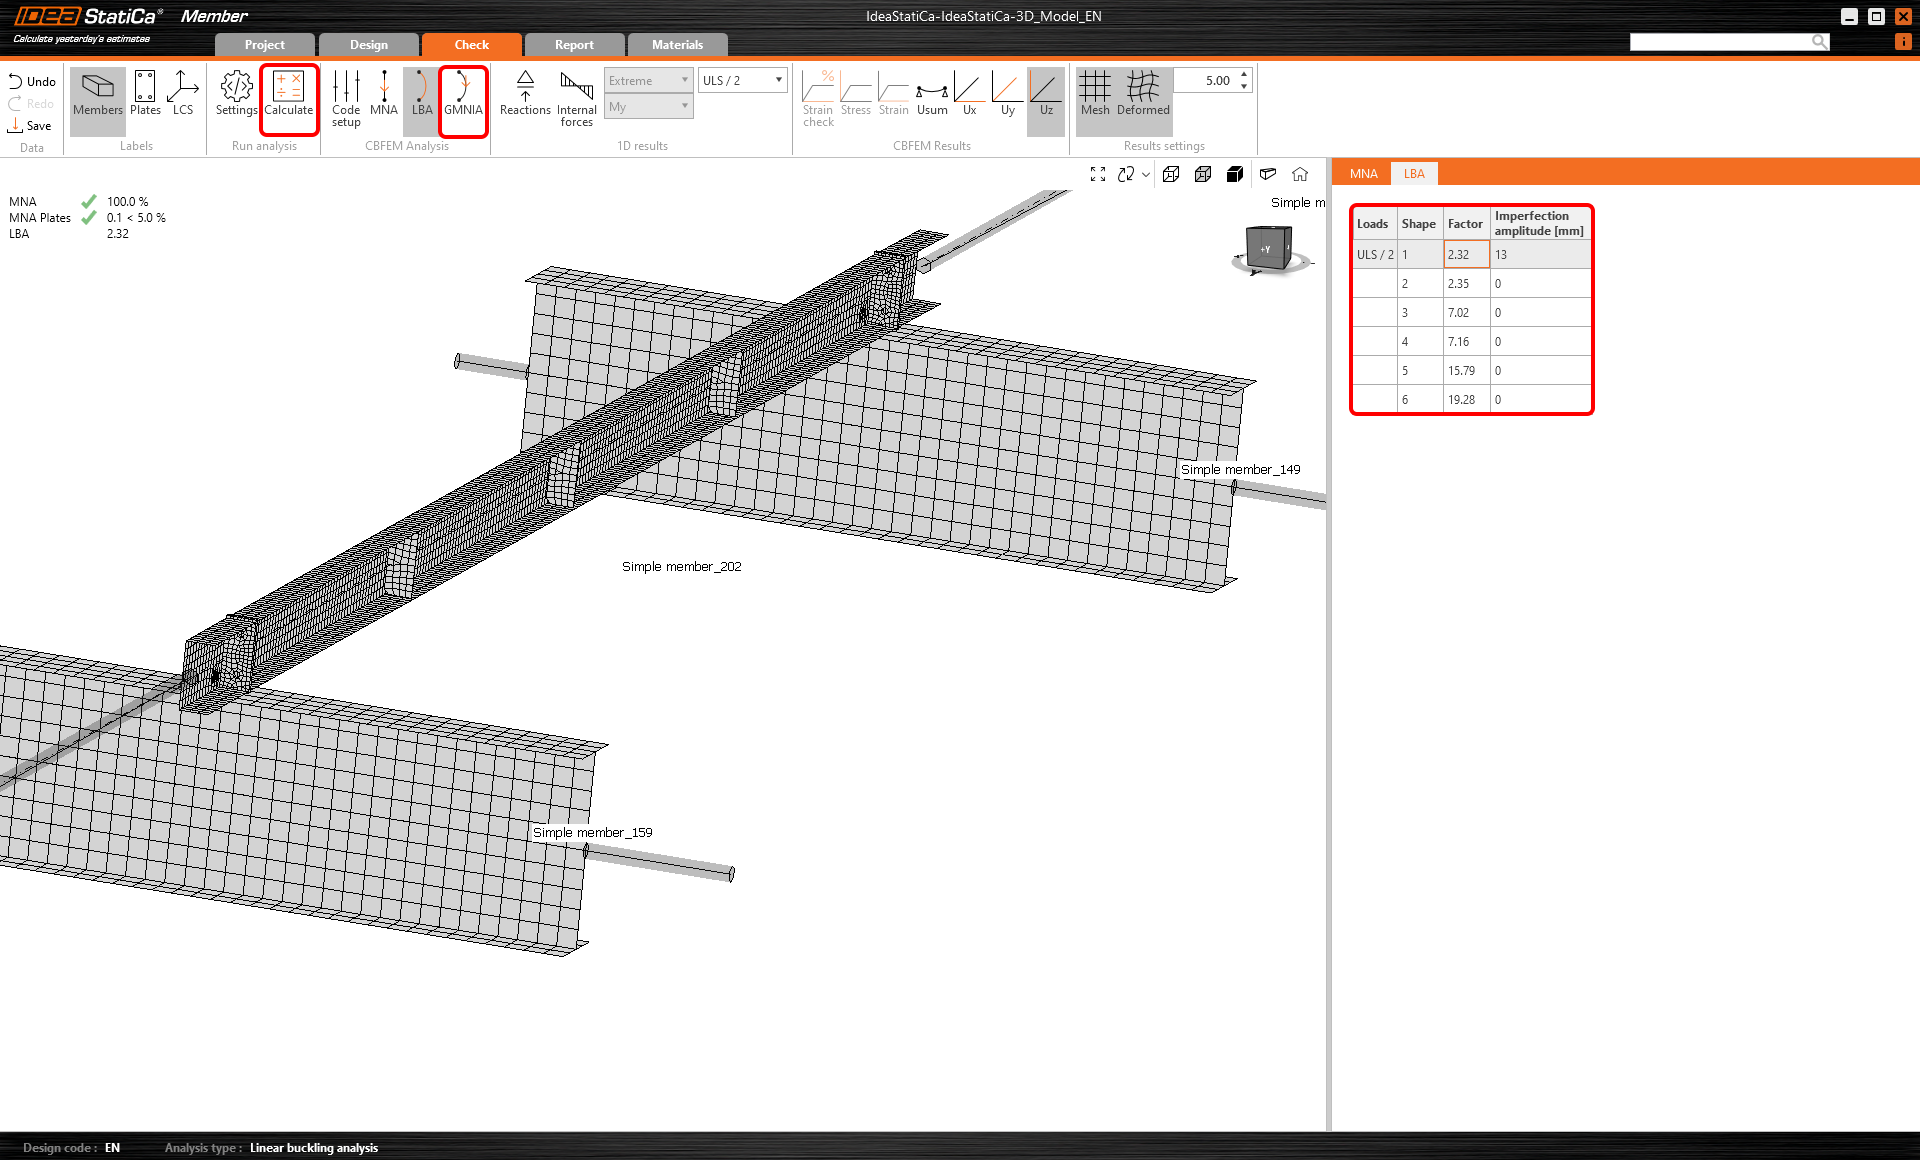Select buckling shape 3 row

tap(1470, 313)
